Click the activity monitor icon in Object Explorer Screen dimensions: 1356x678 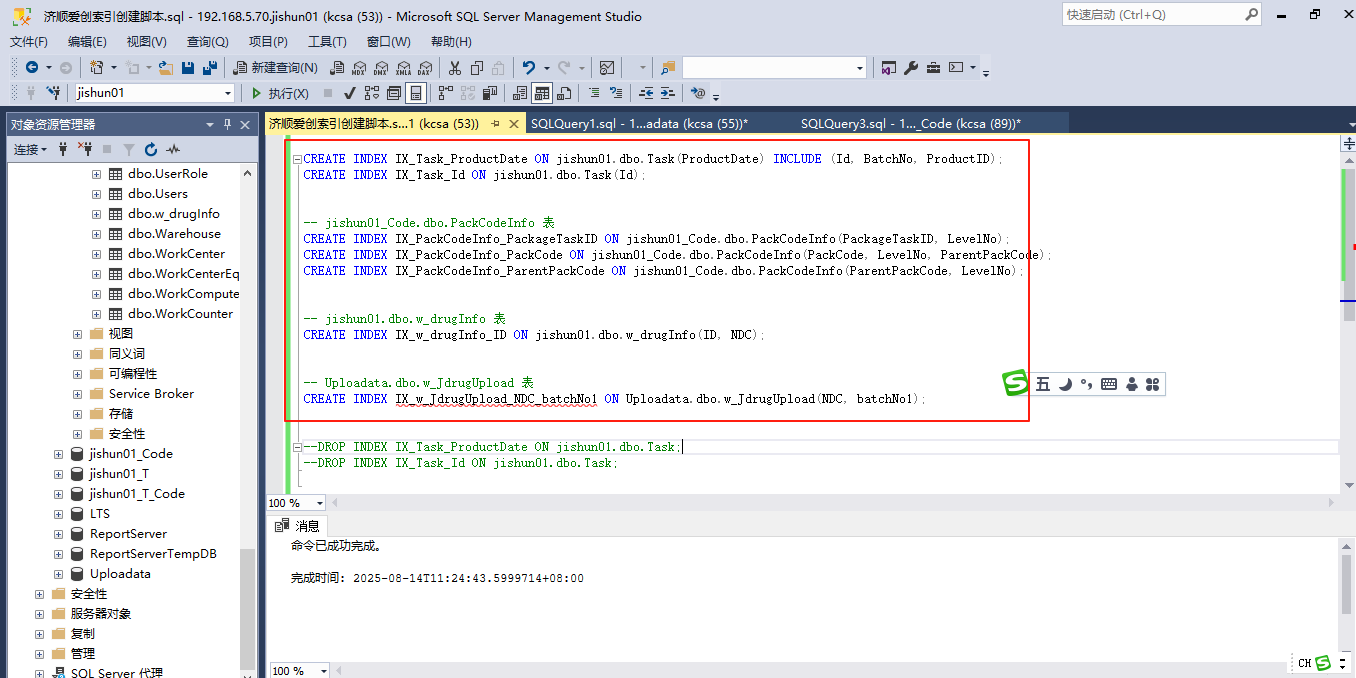coord(173,149)
